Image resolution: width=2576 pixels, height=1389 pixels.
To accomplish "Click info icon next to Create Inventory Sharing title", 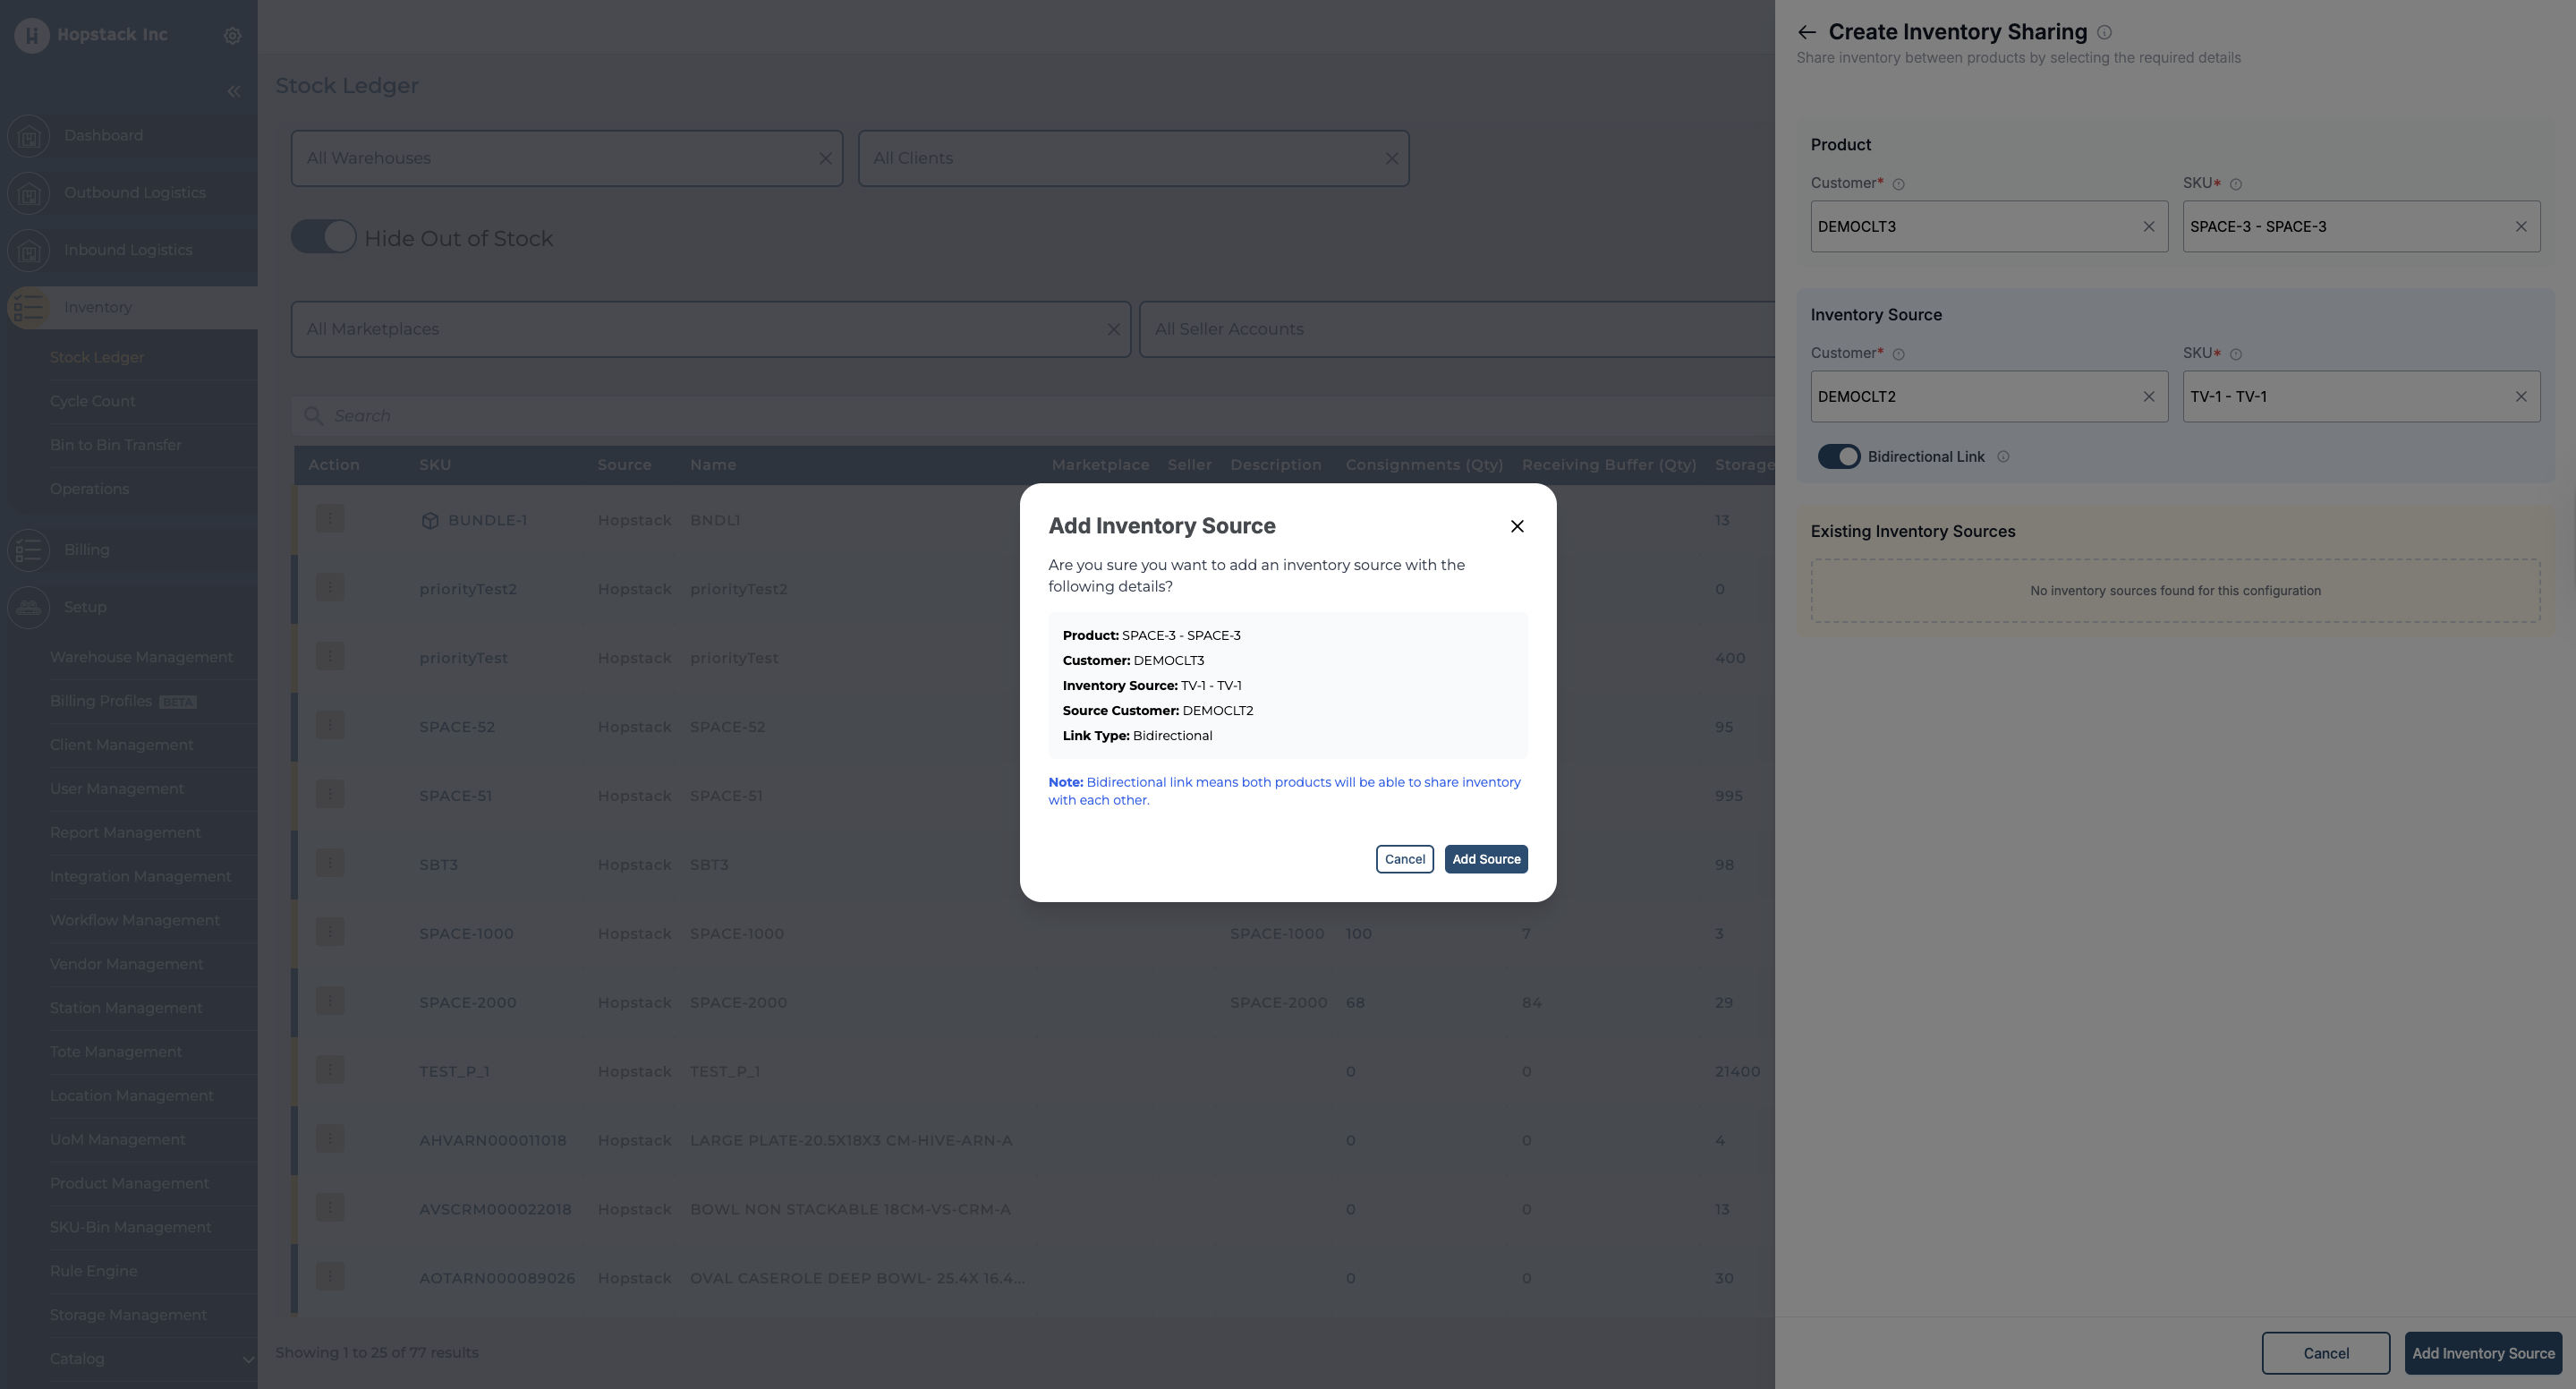I will [2104, 32].
